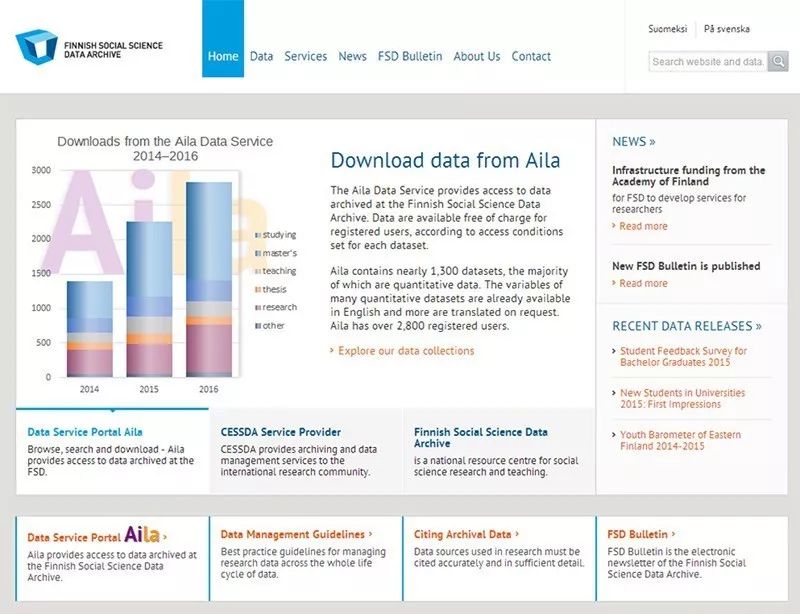Open Data Management Guidelines card link

296,534
